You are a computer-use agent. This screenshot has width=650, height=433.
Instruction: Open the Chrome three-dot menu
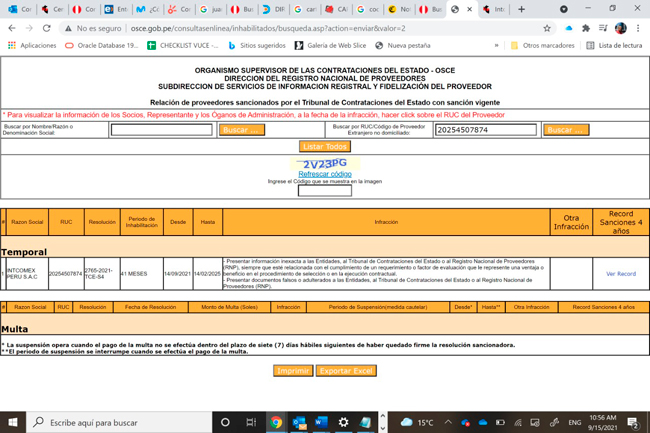pyautogui.click(x=638, y=28)
